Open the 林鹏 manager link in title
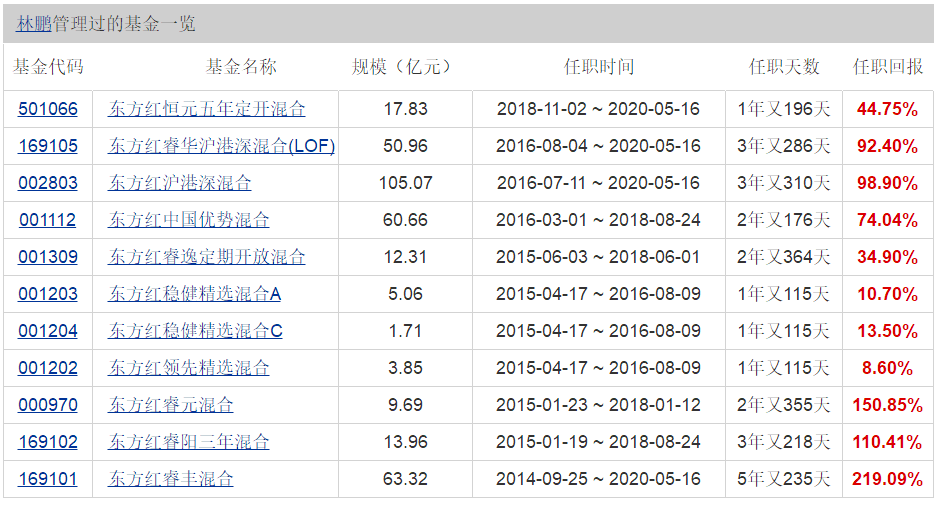Viewport: 937px width, 507px height. pyautogui.click(x=33, y=24)
